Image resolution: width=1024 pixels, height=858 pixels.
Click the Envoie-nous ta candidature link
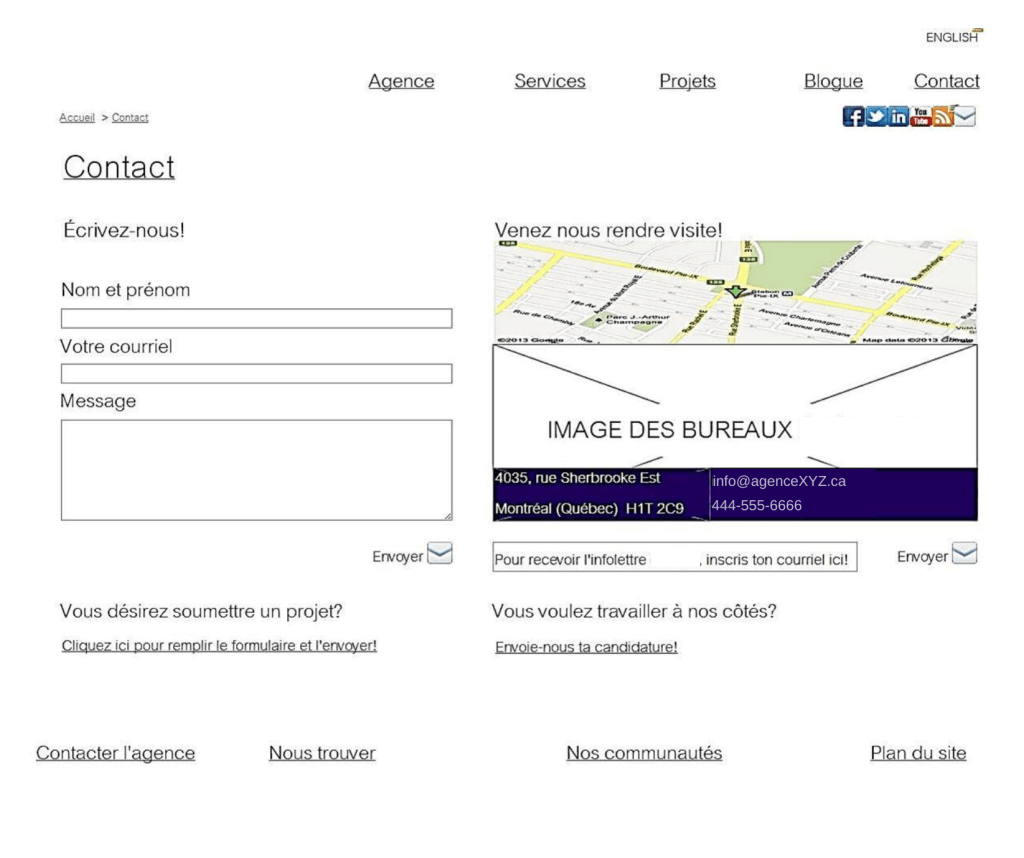click(x=586, y=648)
